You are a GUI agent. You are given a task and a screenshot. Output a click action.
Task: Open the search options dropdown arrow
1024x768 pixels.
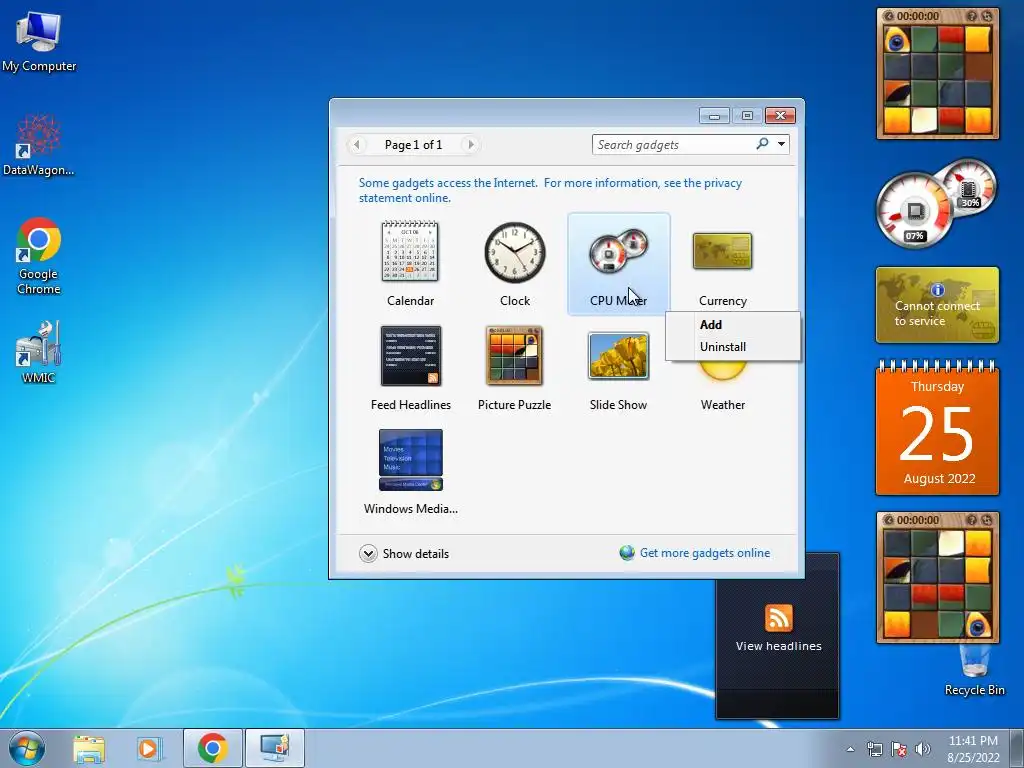[781, 144]
